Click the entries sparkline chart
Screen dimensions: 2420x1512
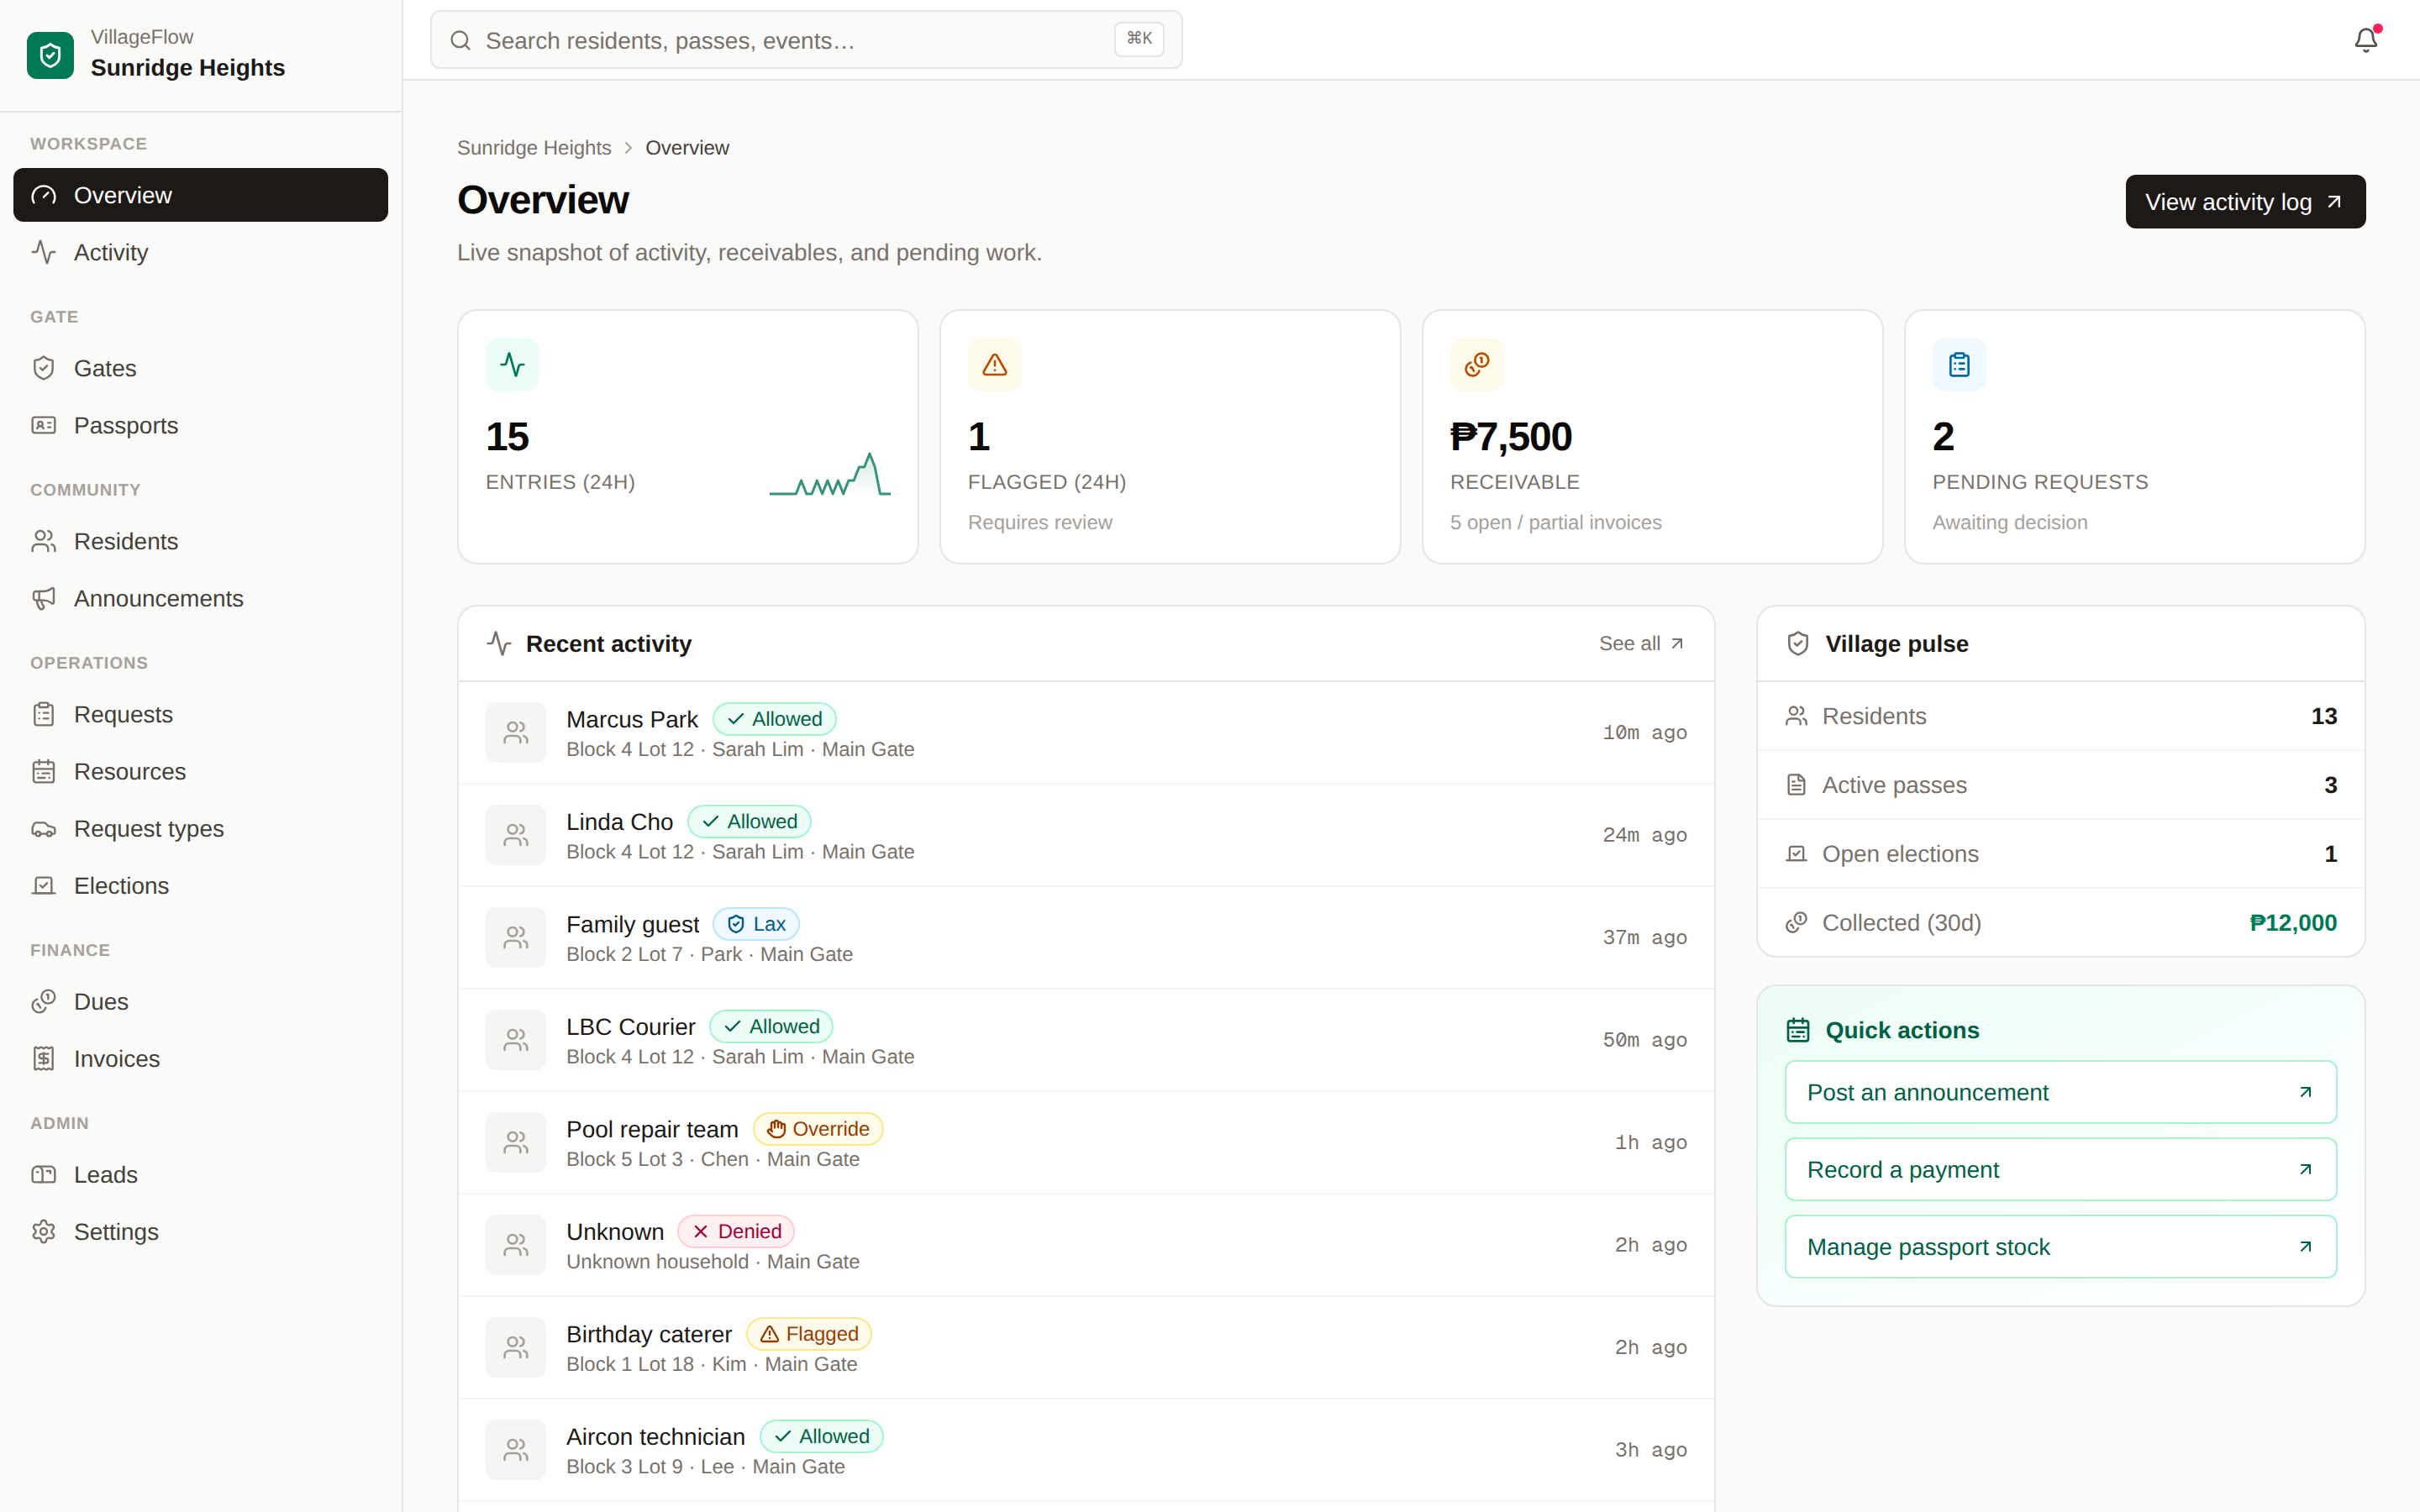click(830, 475)
